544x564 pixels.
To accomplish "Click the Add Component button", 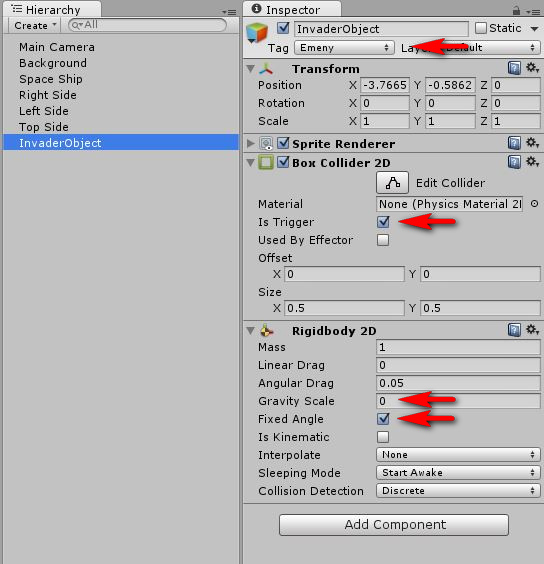I will [x=394, y=525].
